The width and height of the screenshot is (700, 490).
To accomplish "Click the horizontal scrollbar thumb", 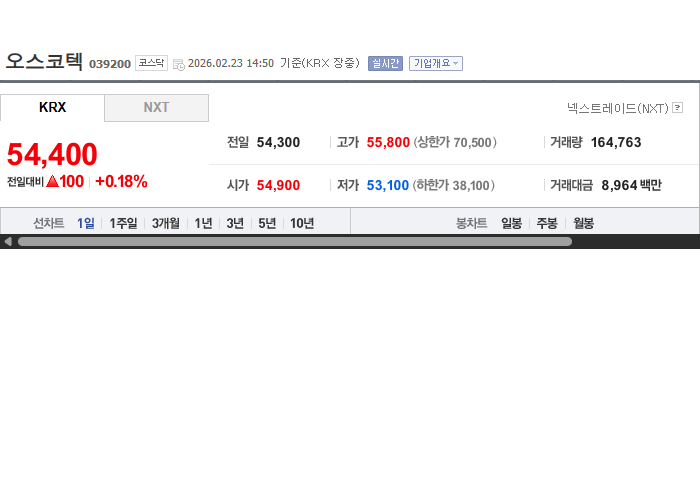I will (x=295, y=241).
